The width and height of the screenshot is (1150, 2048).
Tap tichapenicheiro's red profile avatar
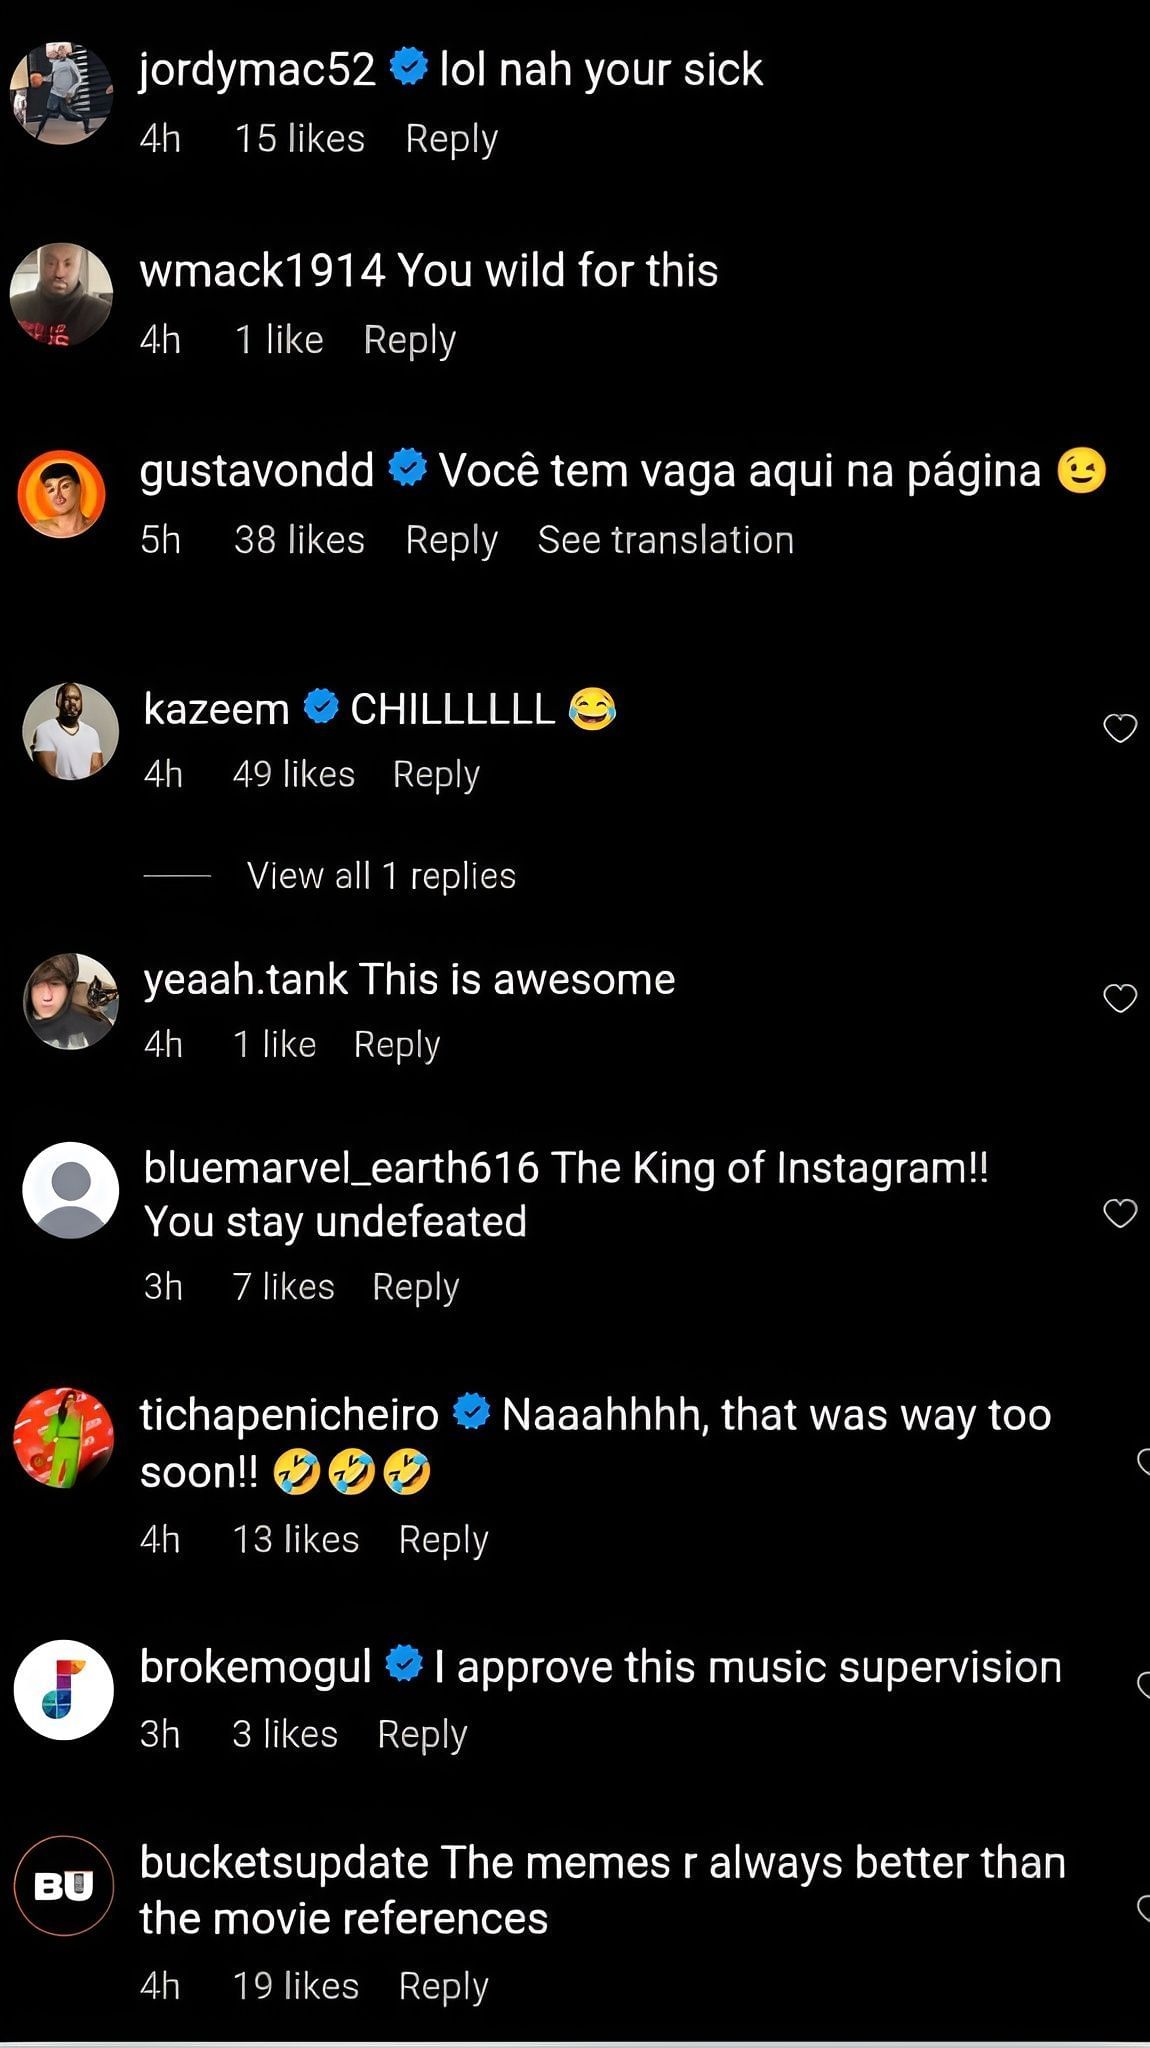point(63,1438)
